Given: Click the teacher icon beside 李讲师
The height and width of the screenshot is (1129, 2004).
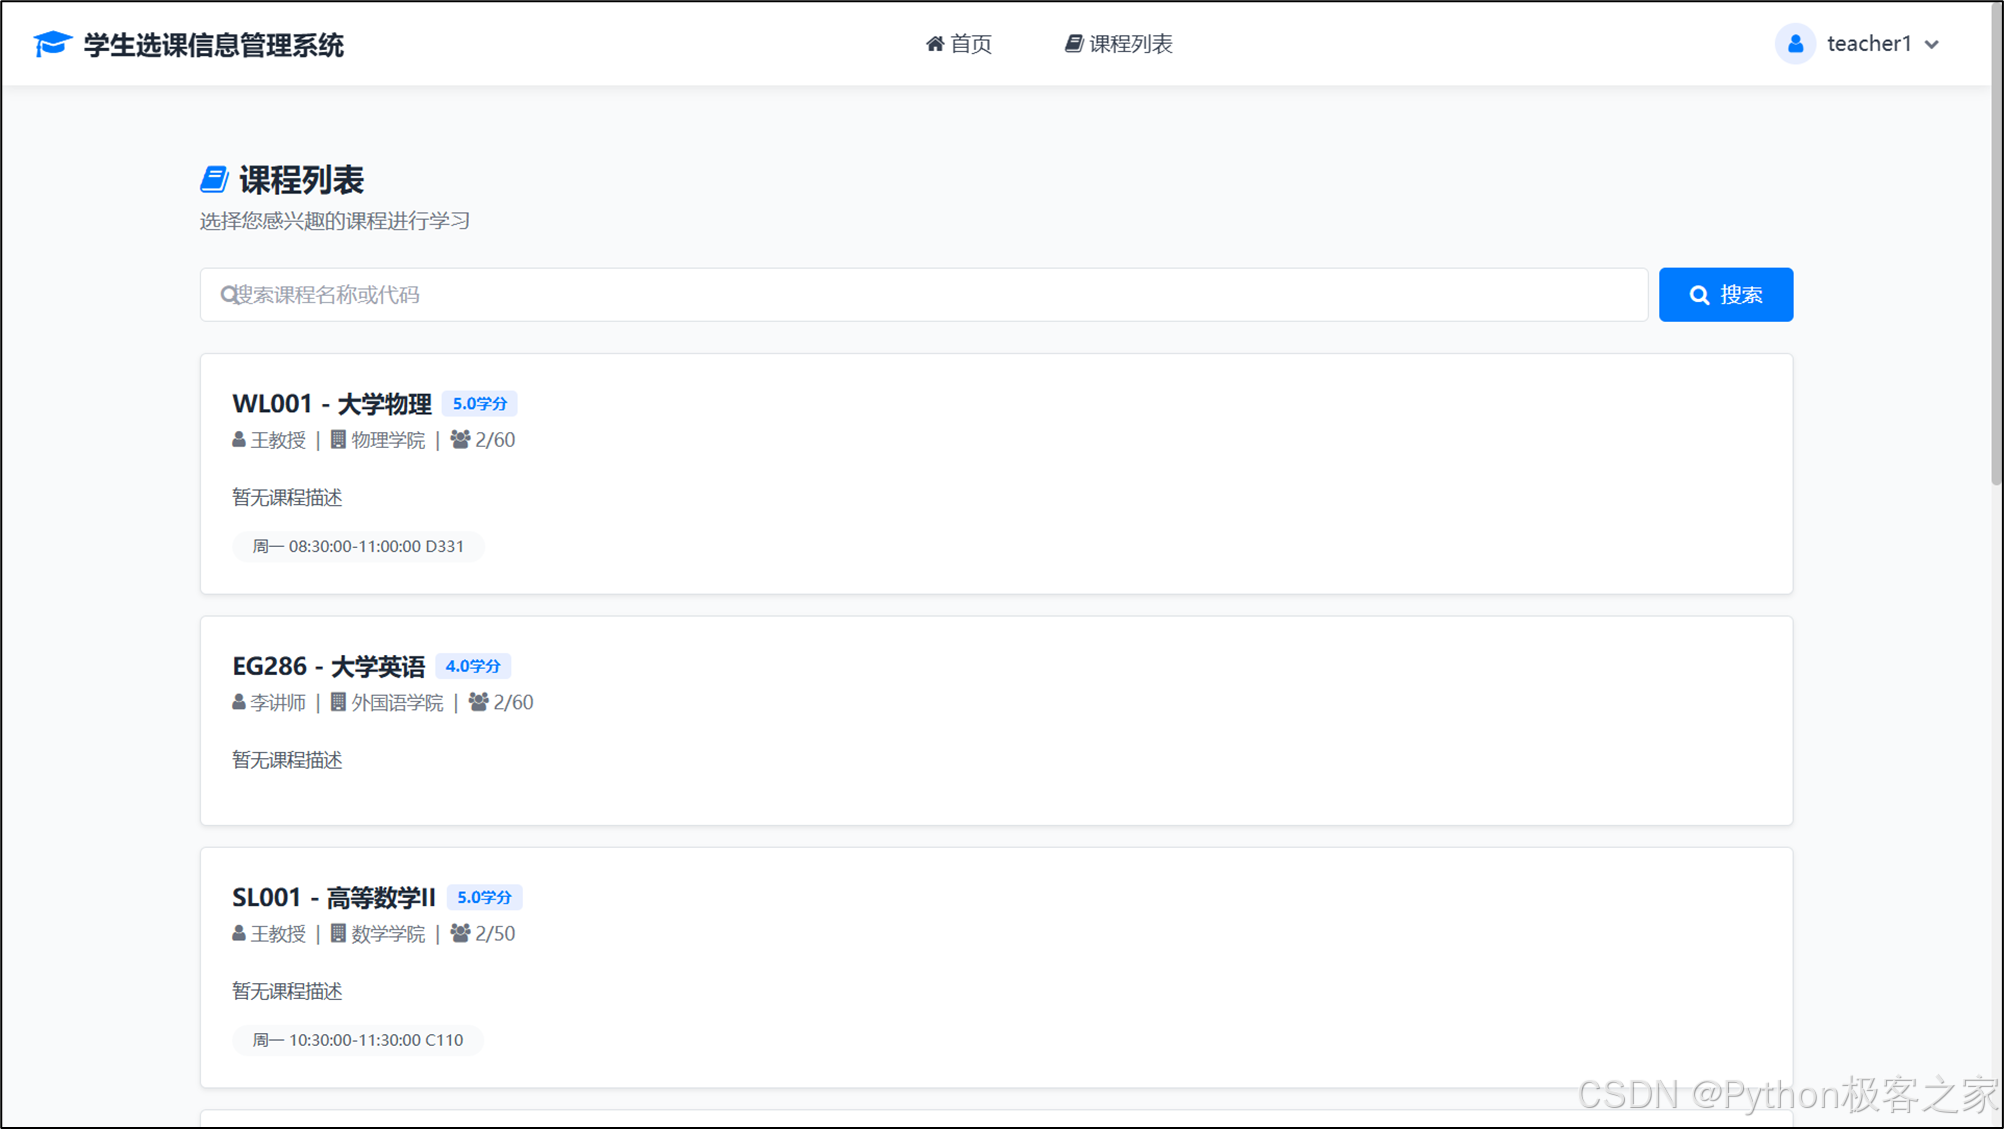Looking at the screenshot, I should [x=239, y=702].
